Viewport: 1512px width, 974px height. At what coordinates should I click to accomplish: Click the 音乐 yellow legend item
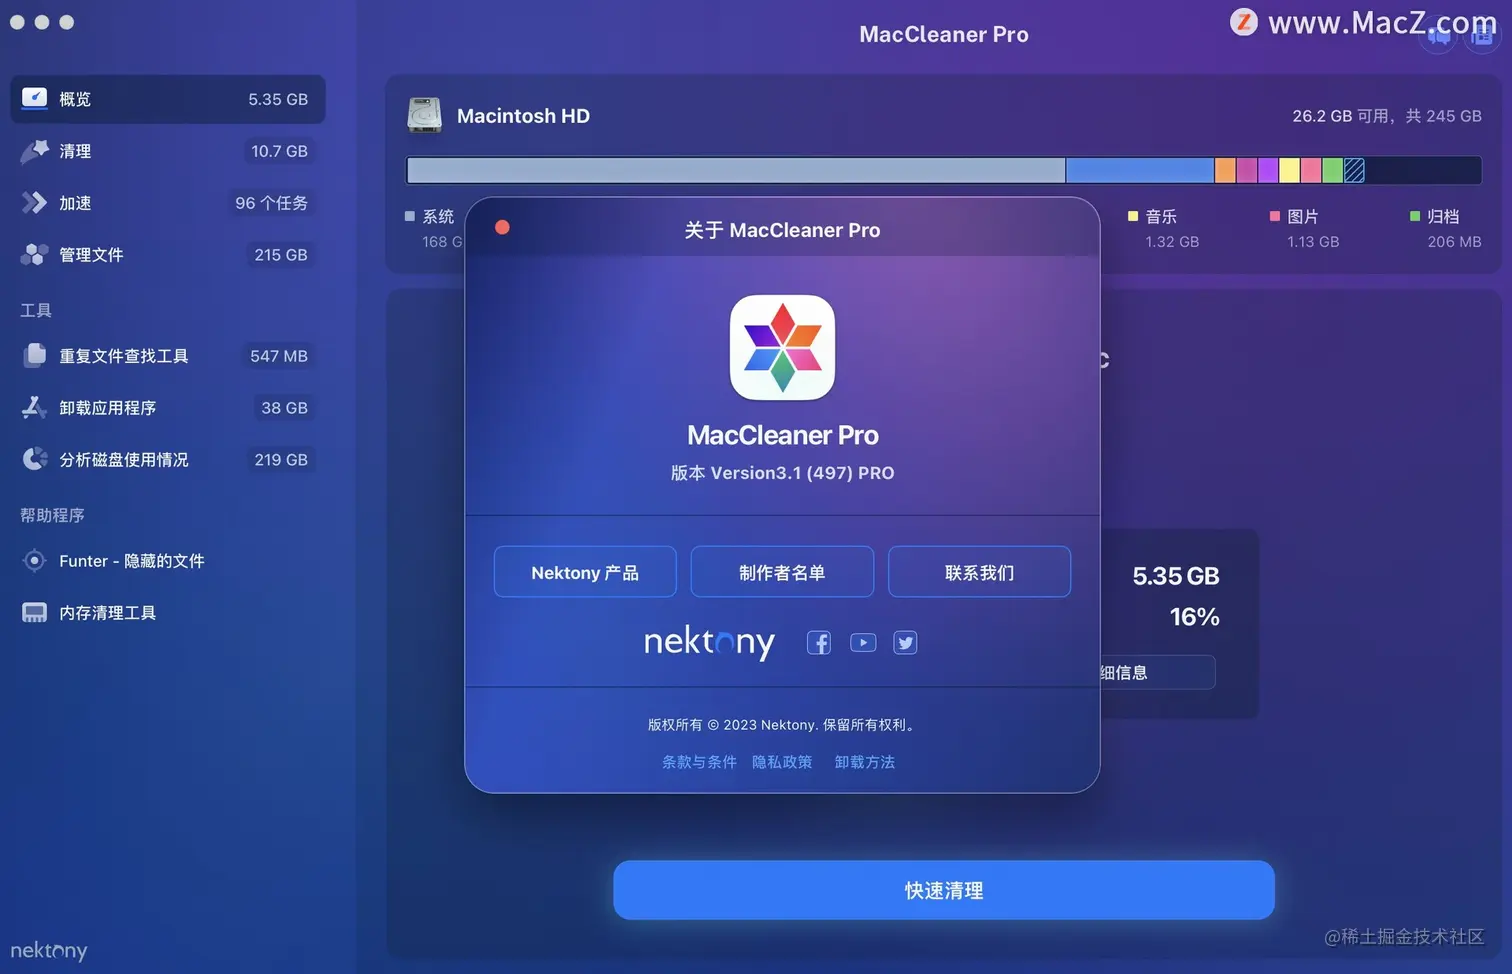[x=1162, y=228]
